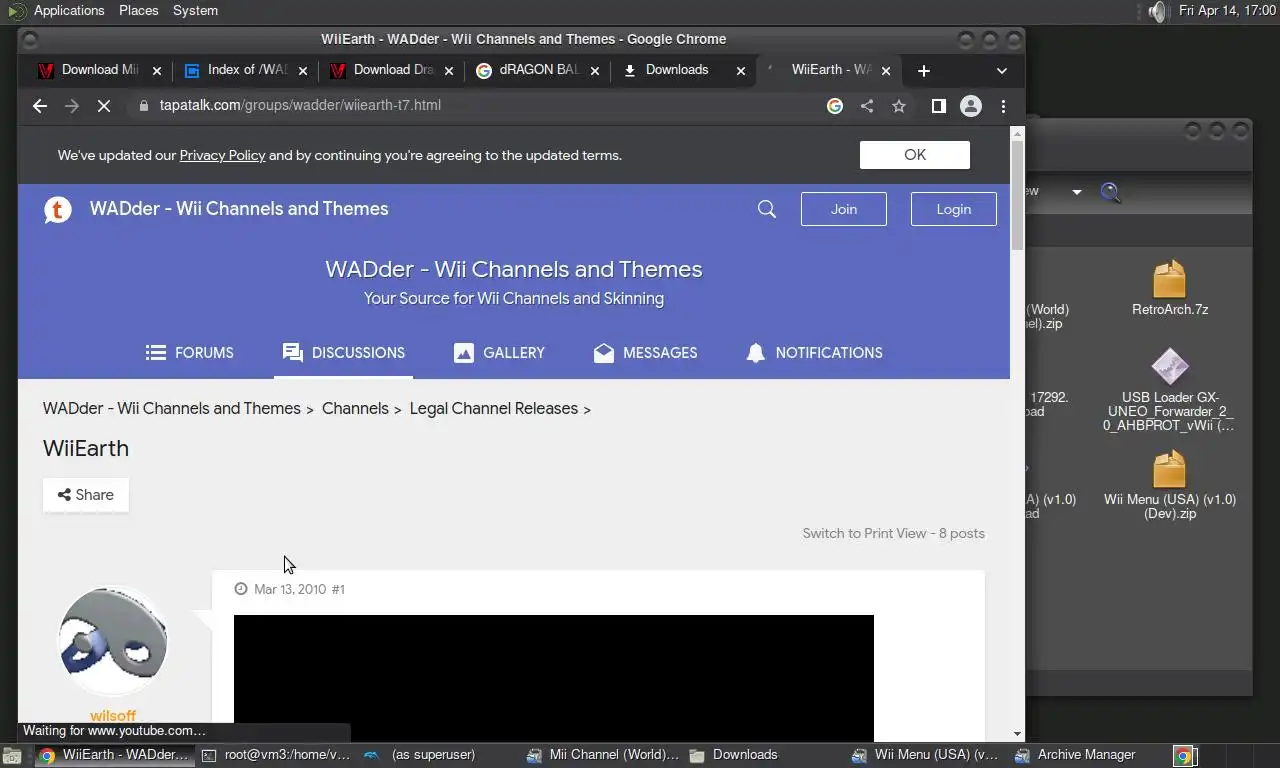Click the Share button under WiiEarth
The image size is (1280, 768).
[x=86, y=495]
